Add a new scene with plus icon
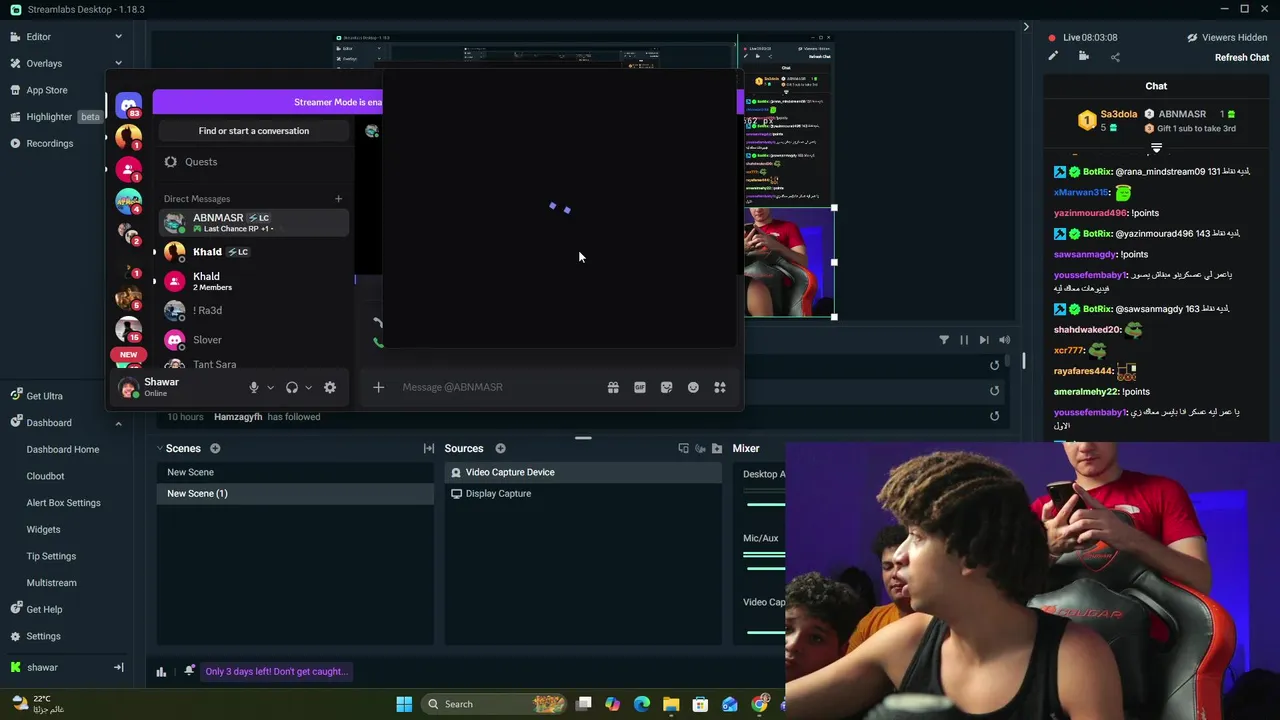 [x=215, y=449]
